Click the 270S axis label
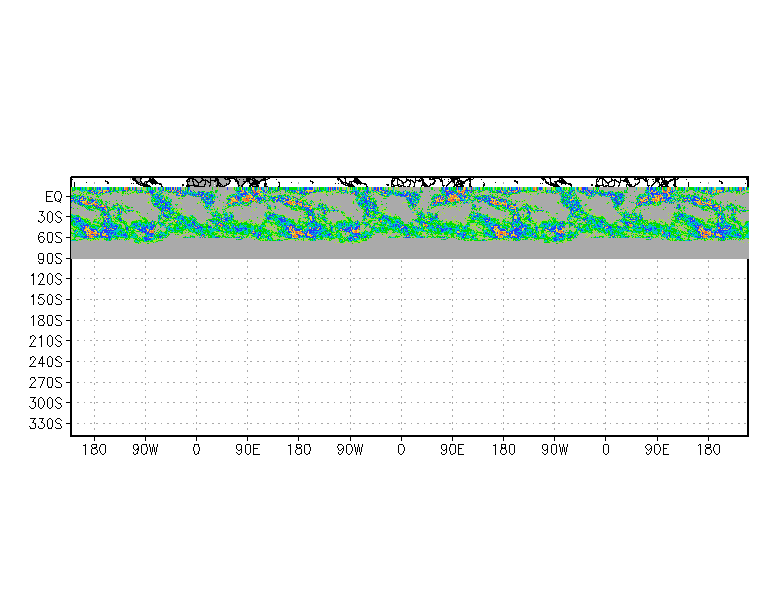784x612 pixels. click(46, 382)
